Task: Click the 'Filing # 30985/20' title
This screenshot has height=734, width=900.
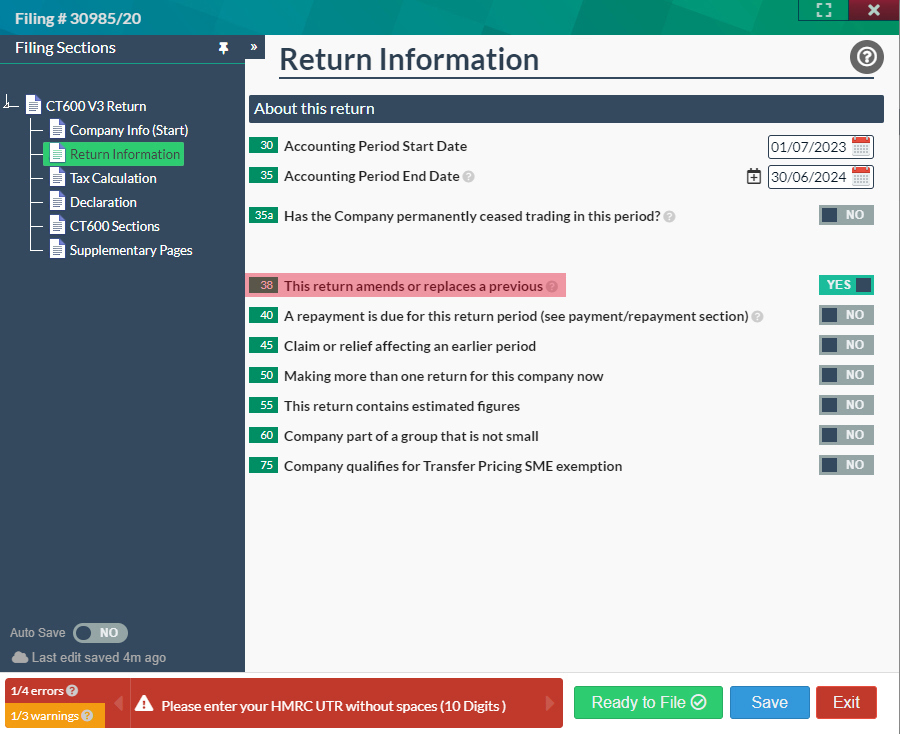Action: [78, 18]
